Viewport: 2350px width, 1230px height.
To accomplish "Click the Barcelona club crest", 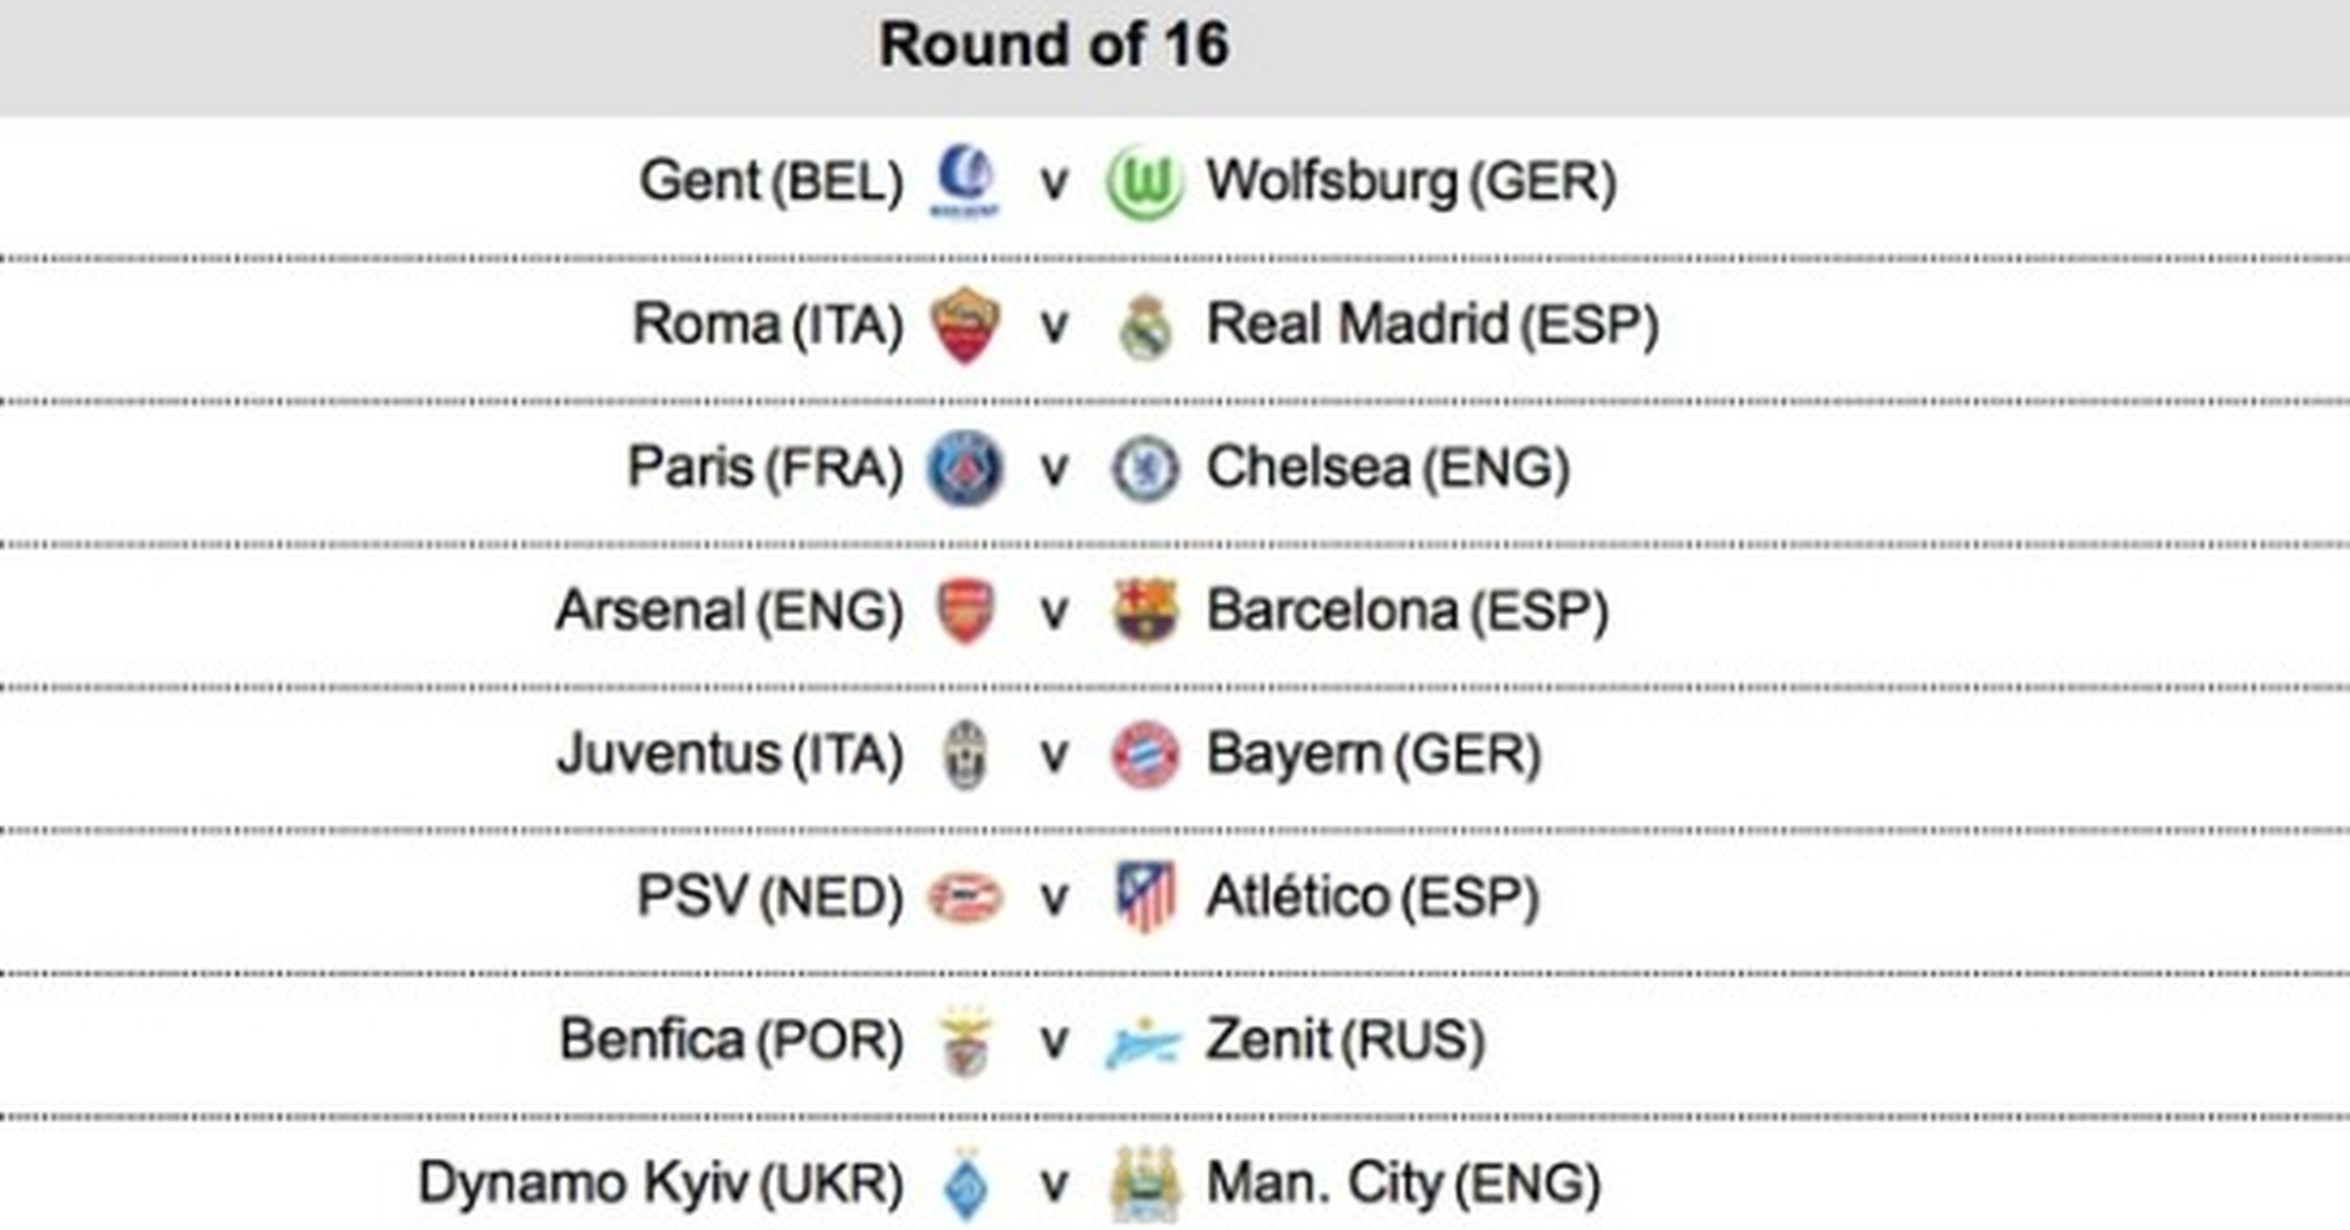I will pyautogui.click(x=1145, y=611).
